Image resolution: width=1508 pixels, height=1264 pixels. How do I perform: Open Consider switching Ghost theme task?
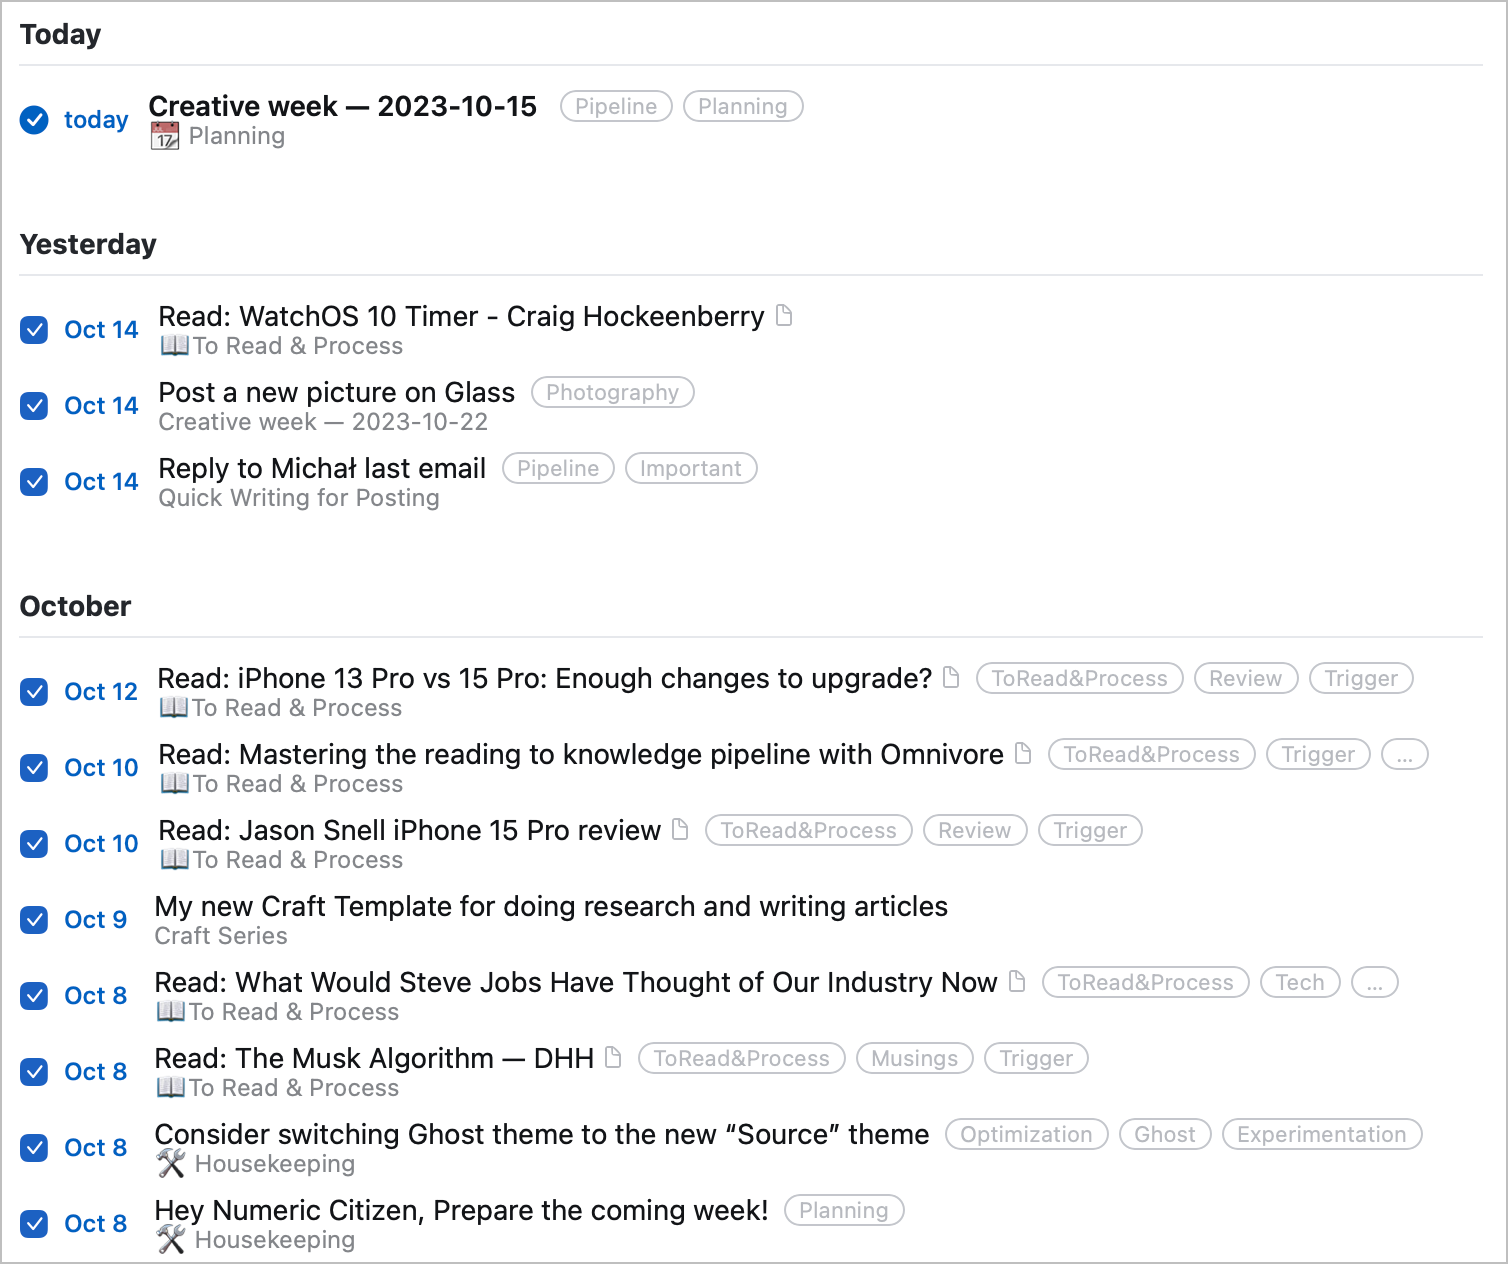pos(542,1134)
